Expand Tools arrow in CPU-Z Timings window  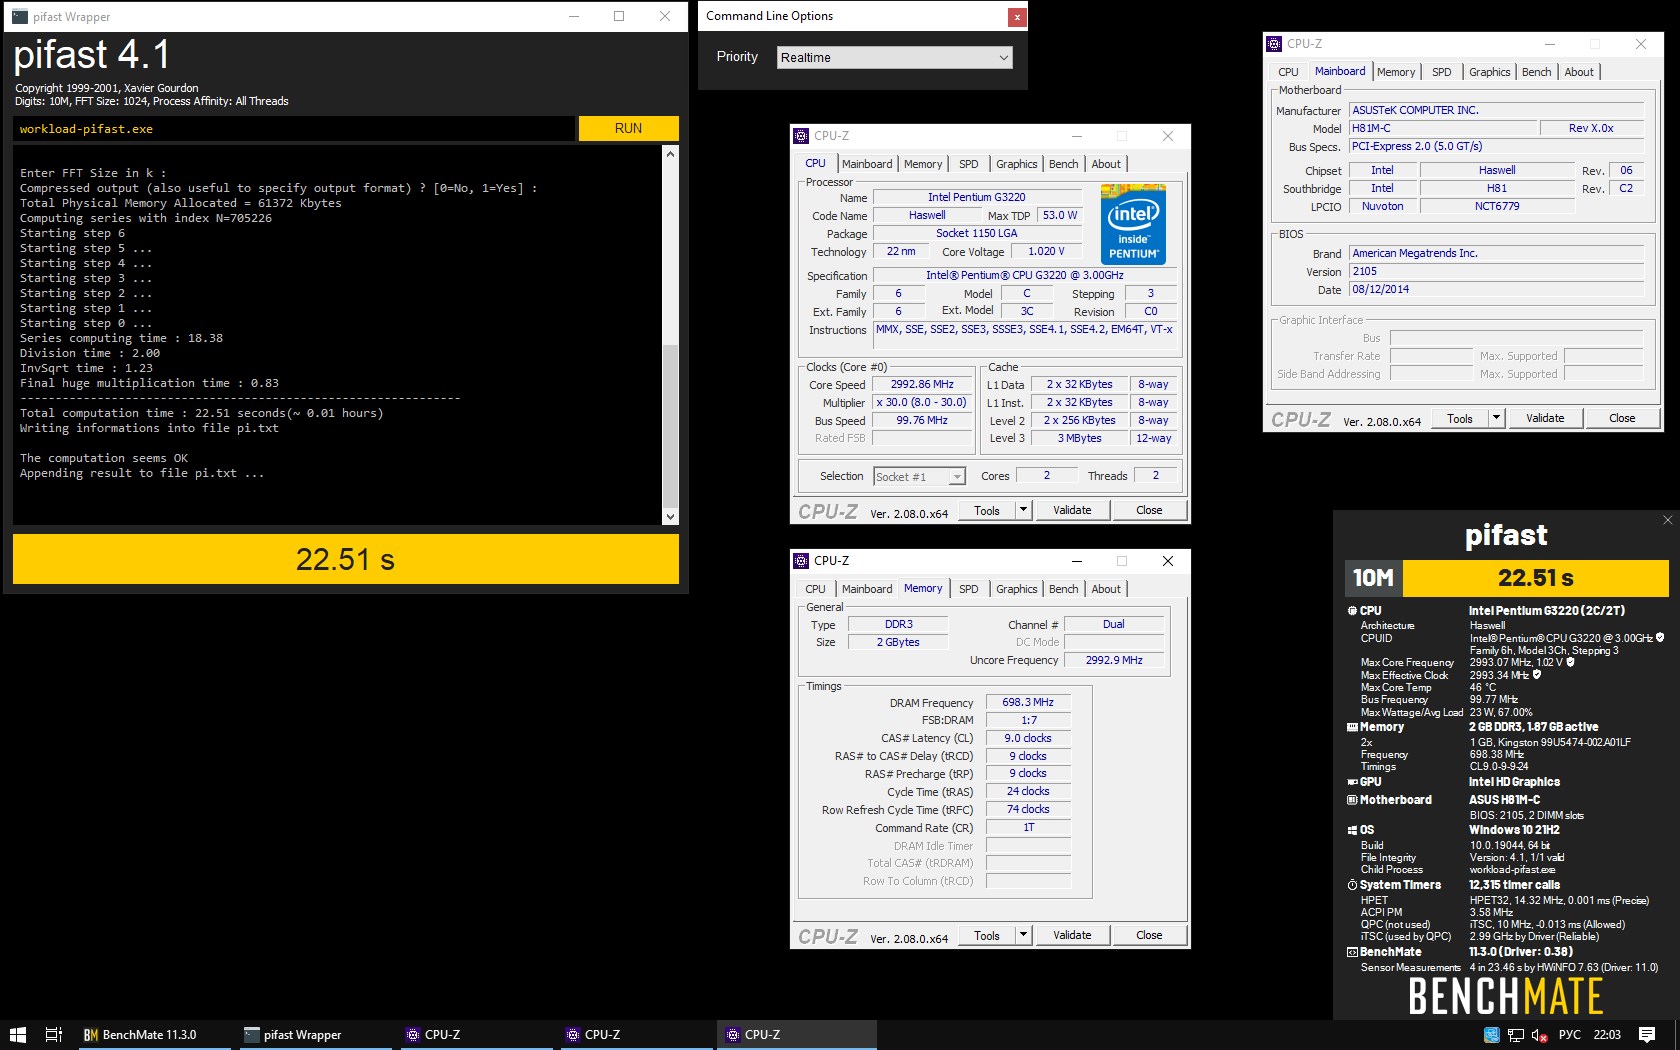[x=1023, y=935]
